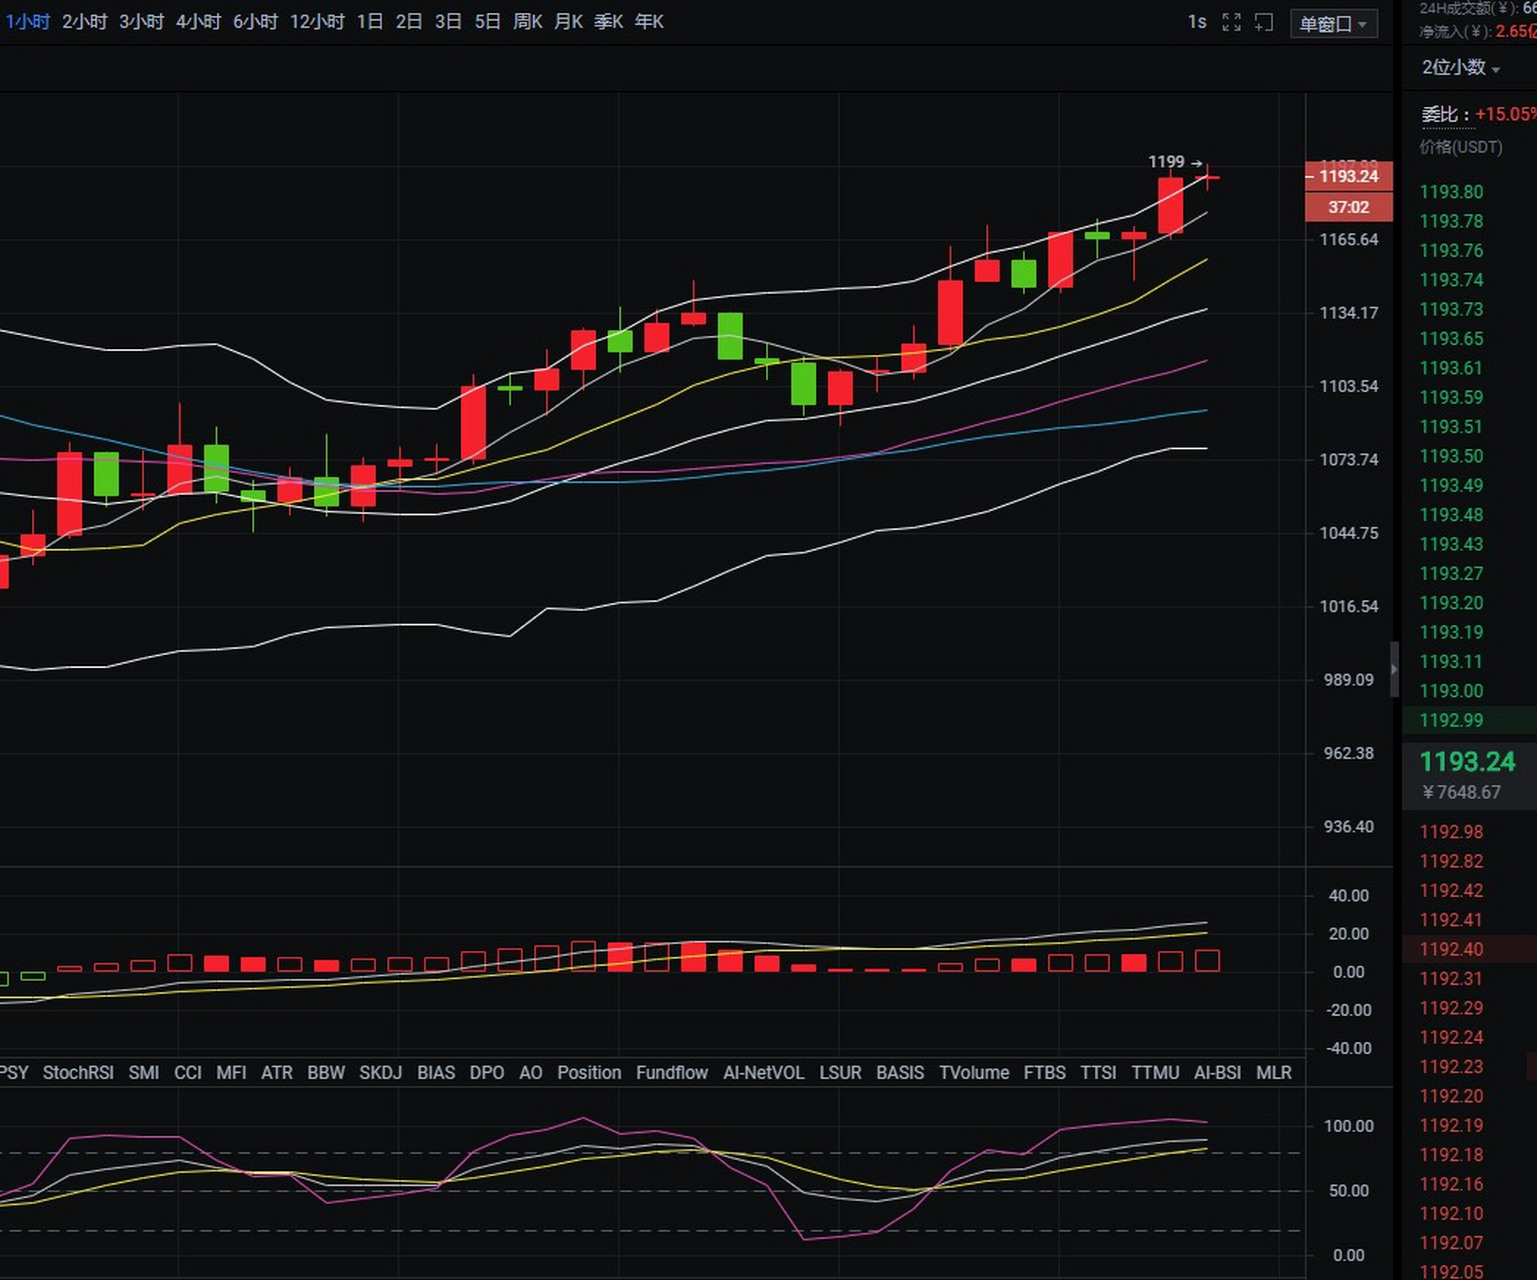Switch indicator to AI-NetVOL
The height and width of the screenshot is (1280, 1537).
[763, 1073]
